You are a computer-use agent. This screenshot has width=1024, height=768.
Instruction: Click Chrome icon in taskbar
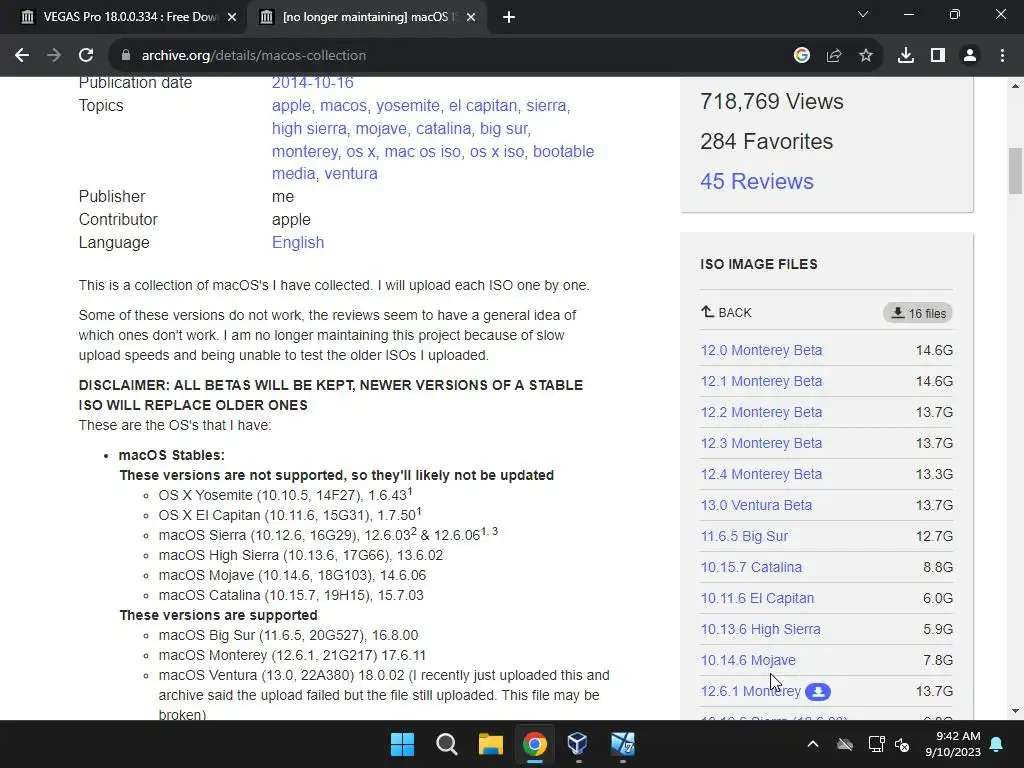[534, 744]
